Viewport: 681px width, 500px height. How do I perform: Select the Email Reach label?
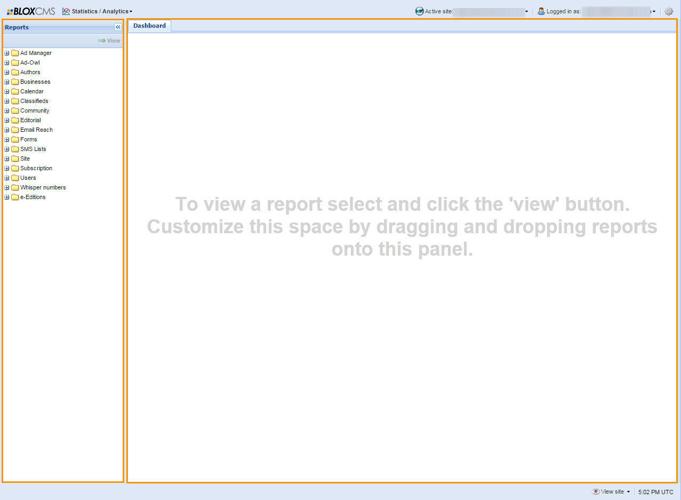coord(36,130)
